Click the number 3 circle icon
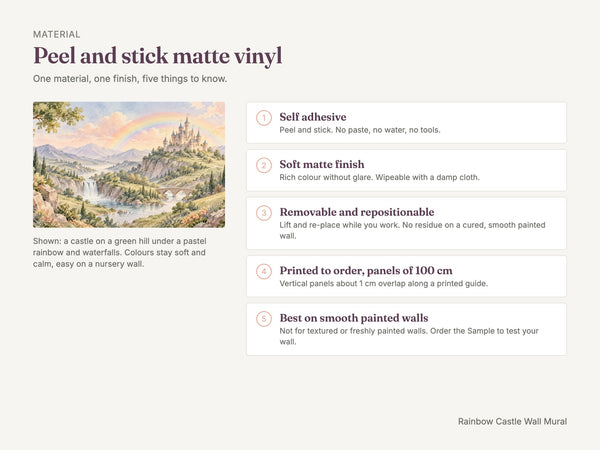This screenshot has height=450, width=600. pos(264,213)
